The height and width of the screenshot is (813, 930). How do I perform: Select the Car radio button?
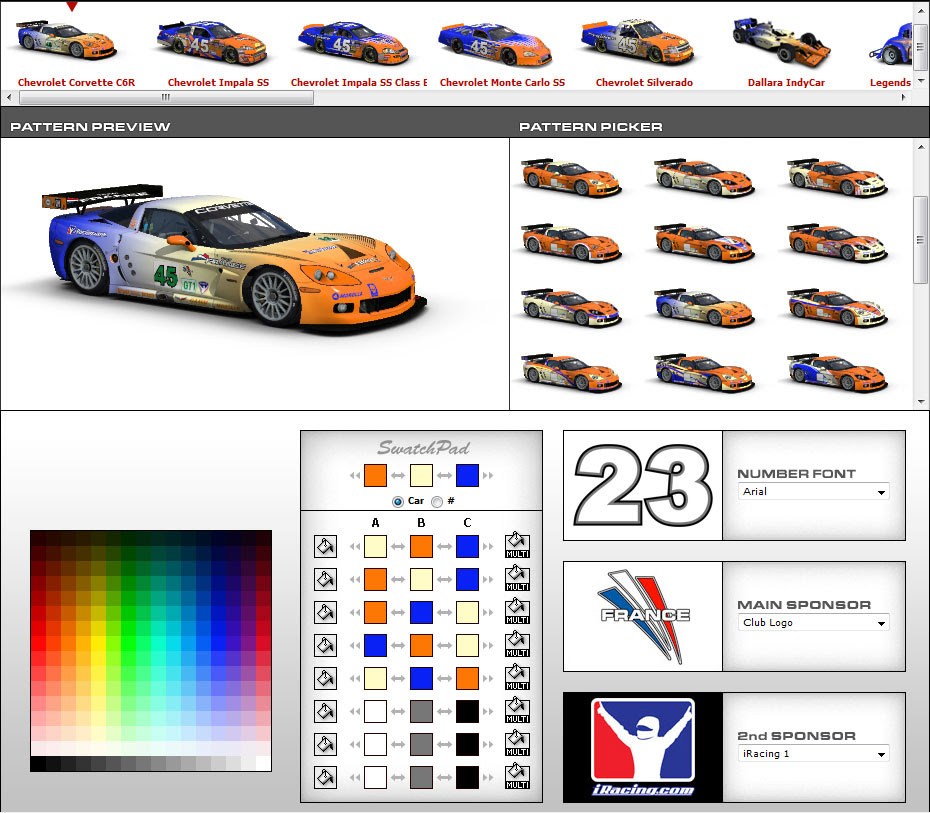pyautogui.click(x=398, y=502)
